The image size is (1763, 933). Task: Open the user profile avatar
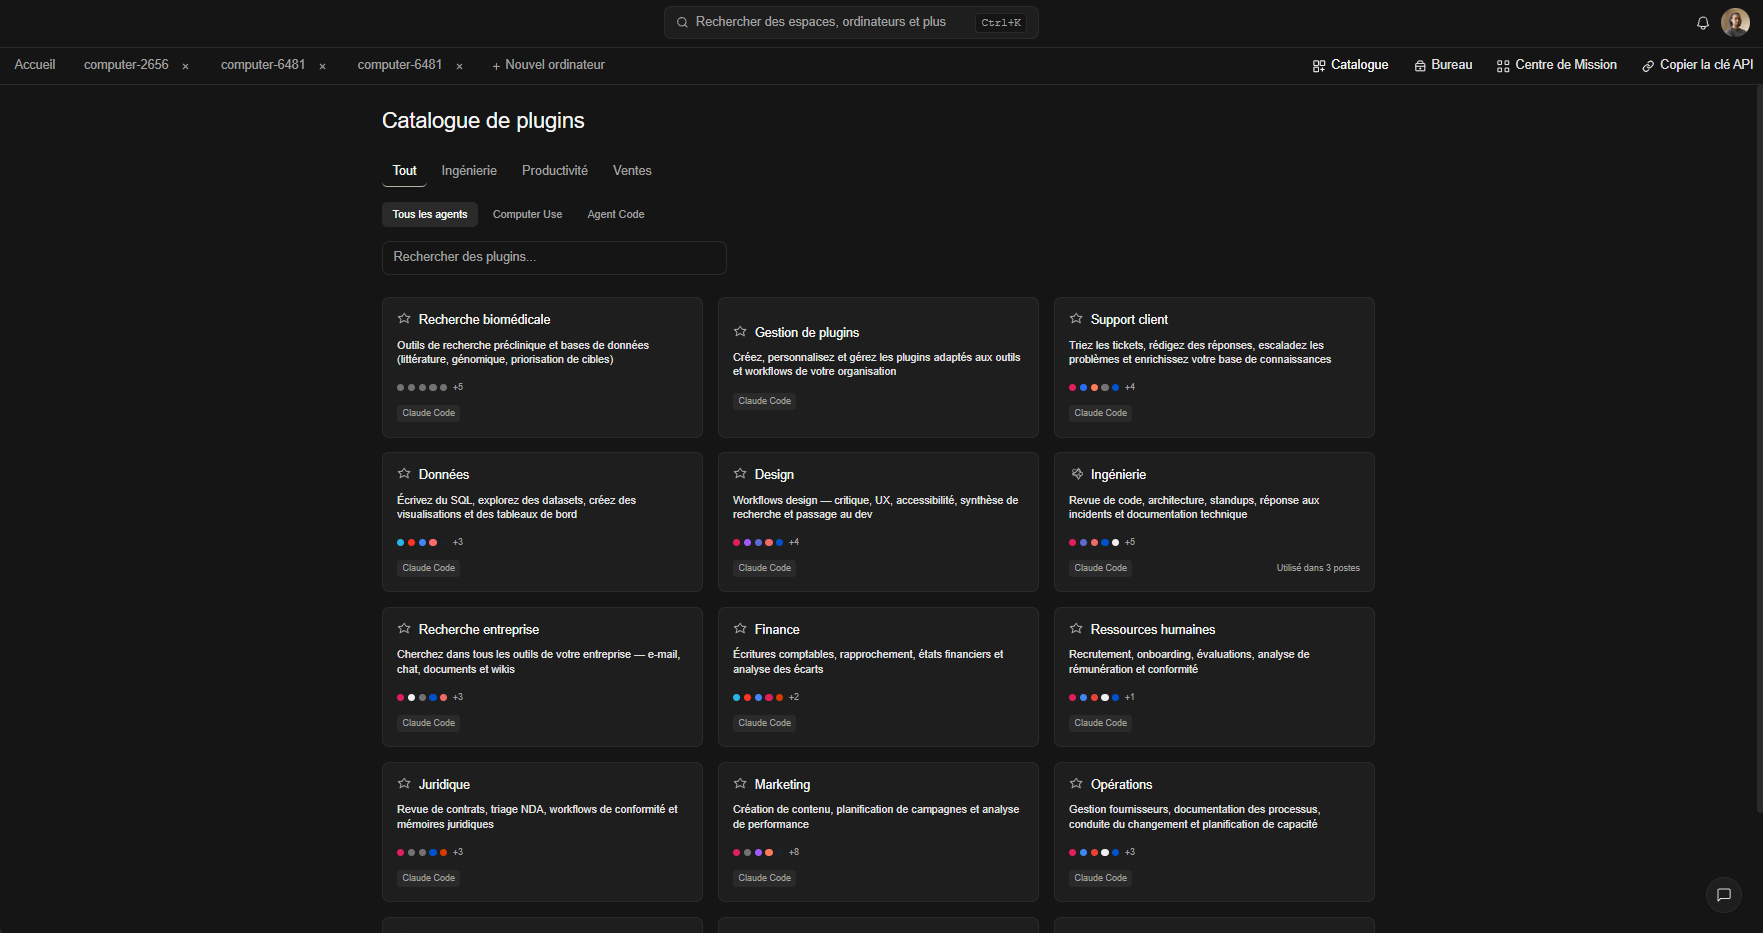point(1735,23)
